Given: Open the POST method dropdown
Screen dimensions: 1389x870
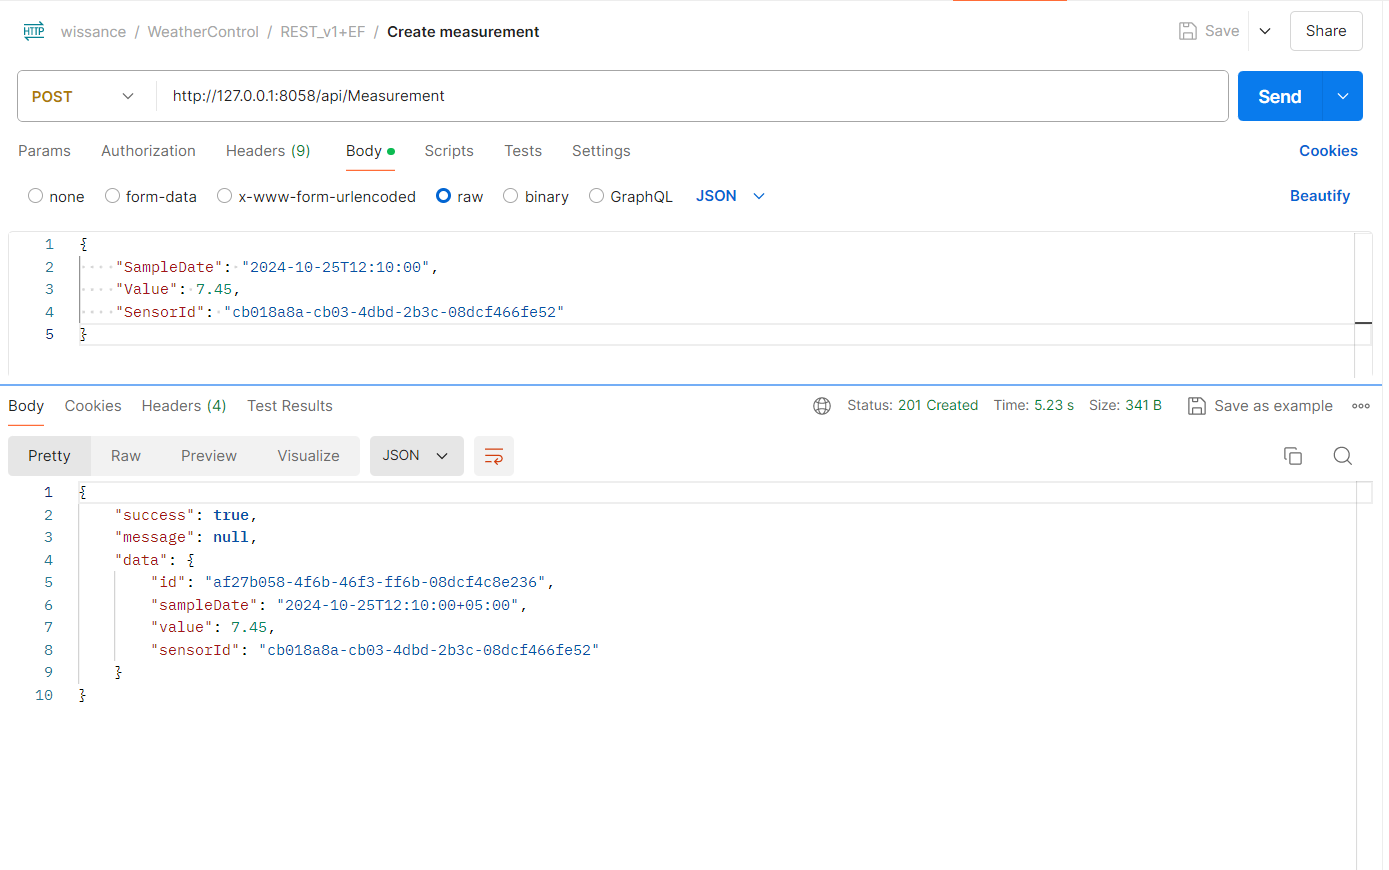Looking at the screenshot, I should pos(128,96).
